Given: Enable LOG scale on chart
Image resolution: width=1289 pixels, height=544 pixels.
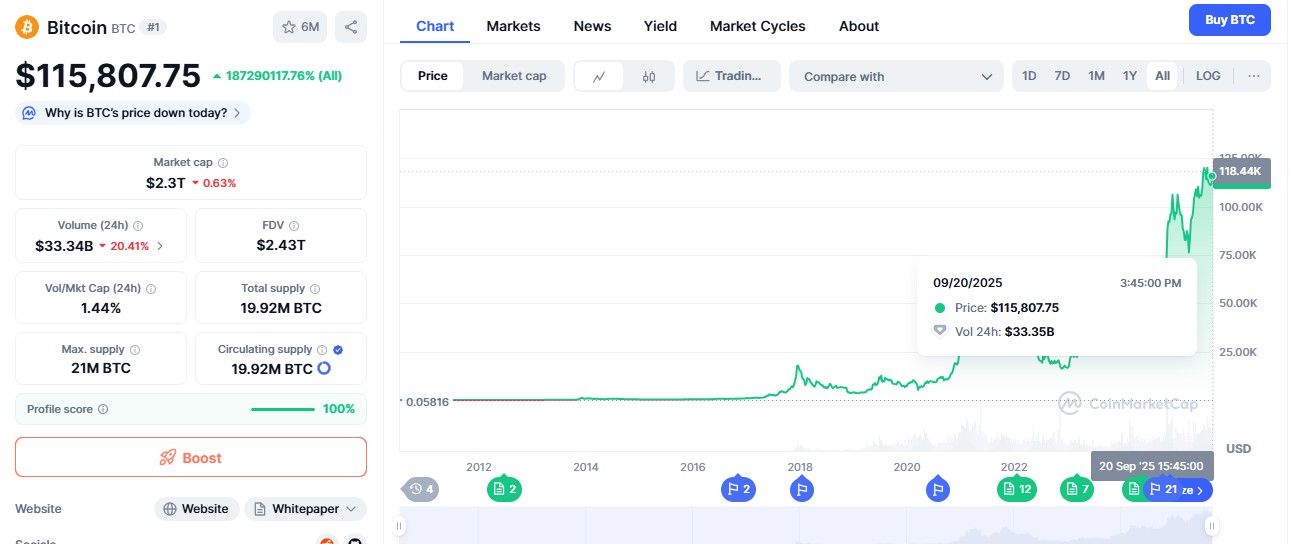Looking at the screenshot, I should 1208,76.
